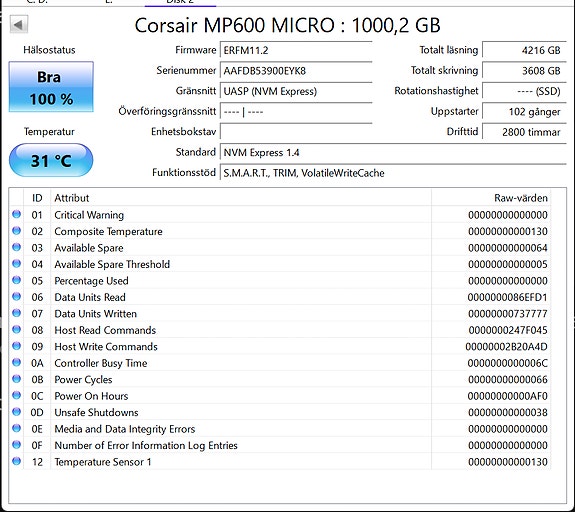
Task: Click status dot for Host Read Commands
Action: (17, 329)
